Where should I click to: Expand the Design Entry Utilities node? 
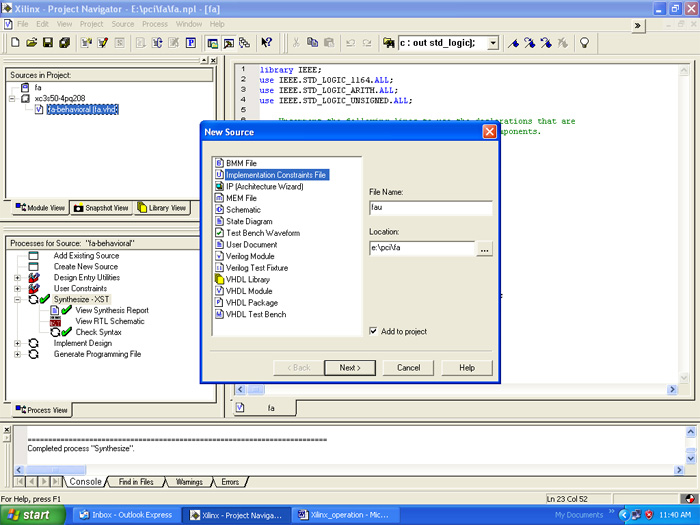17,278
